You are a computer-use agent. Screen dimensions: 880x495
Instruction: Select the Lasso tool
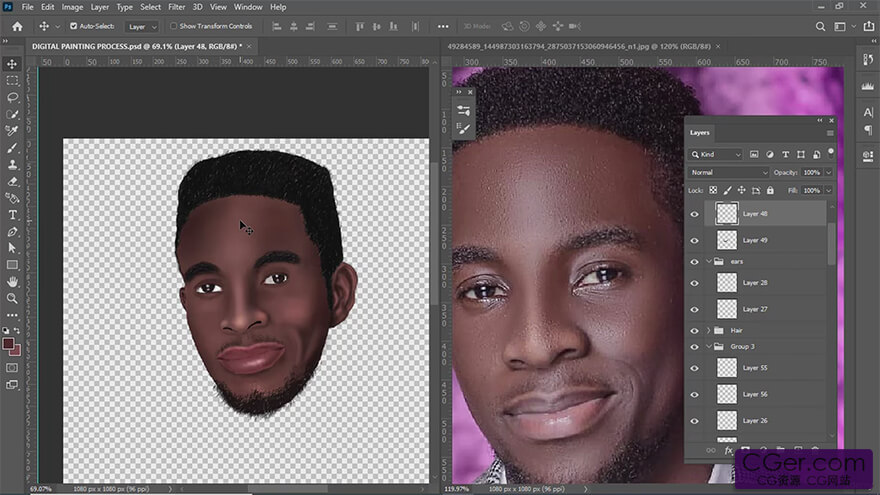click(12, 98)
